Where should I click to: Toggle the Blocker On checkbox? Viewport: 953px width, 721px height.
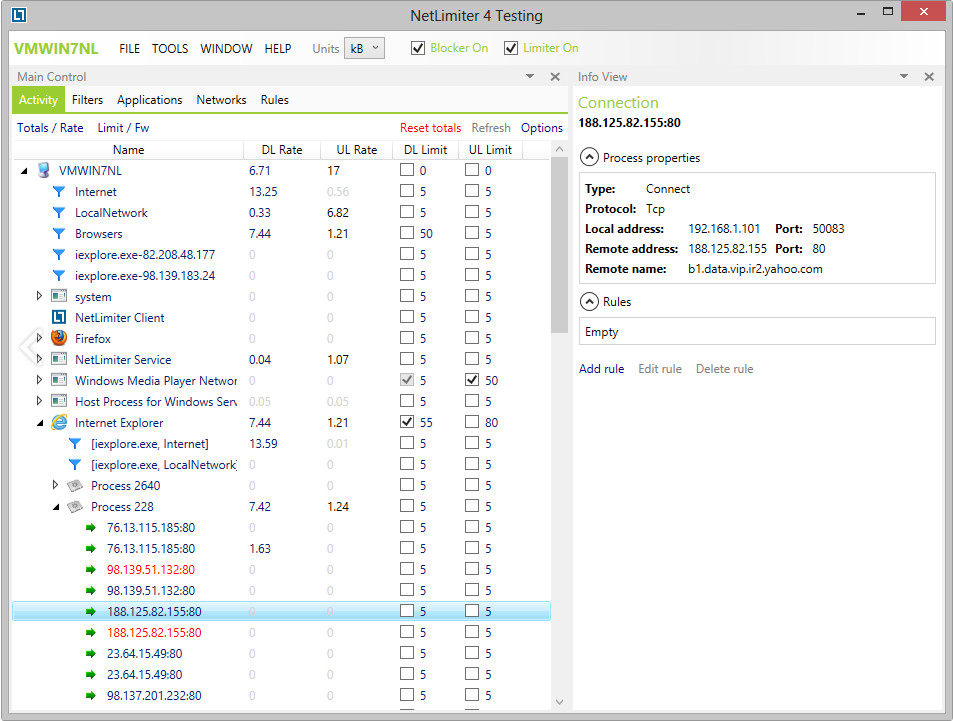(x=418, y=48)
